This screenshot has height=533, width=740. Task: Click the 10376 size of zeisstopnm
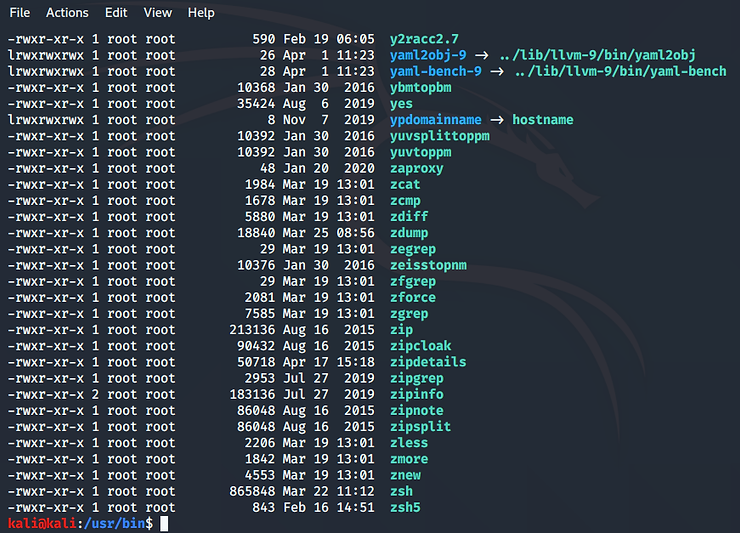(x=256, y=265)
